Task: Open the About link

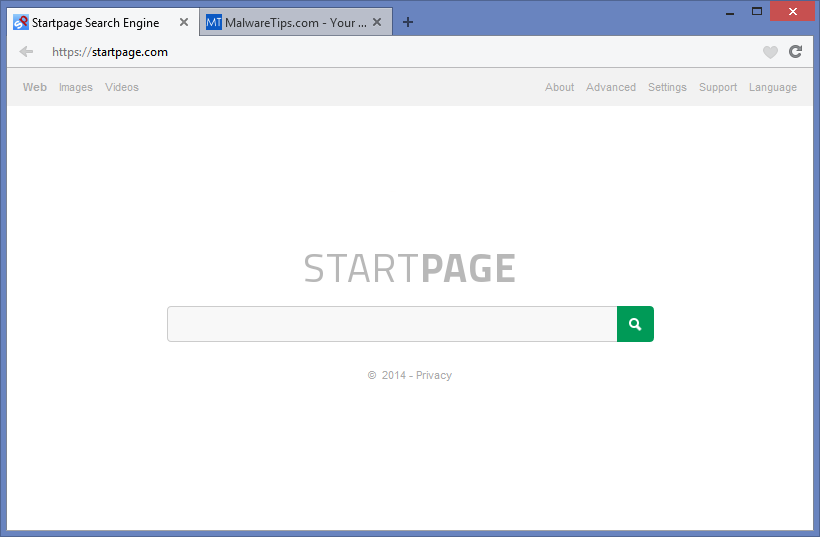Action: tap(560, 87)
